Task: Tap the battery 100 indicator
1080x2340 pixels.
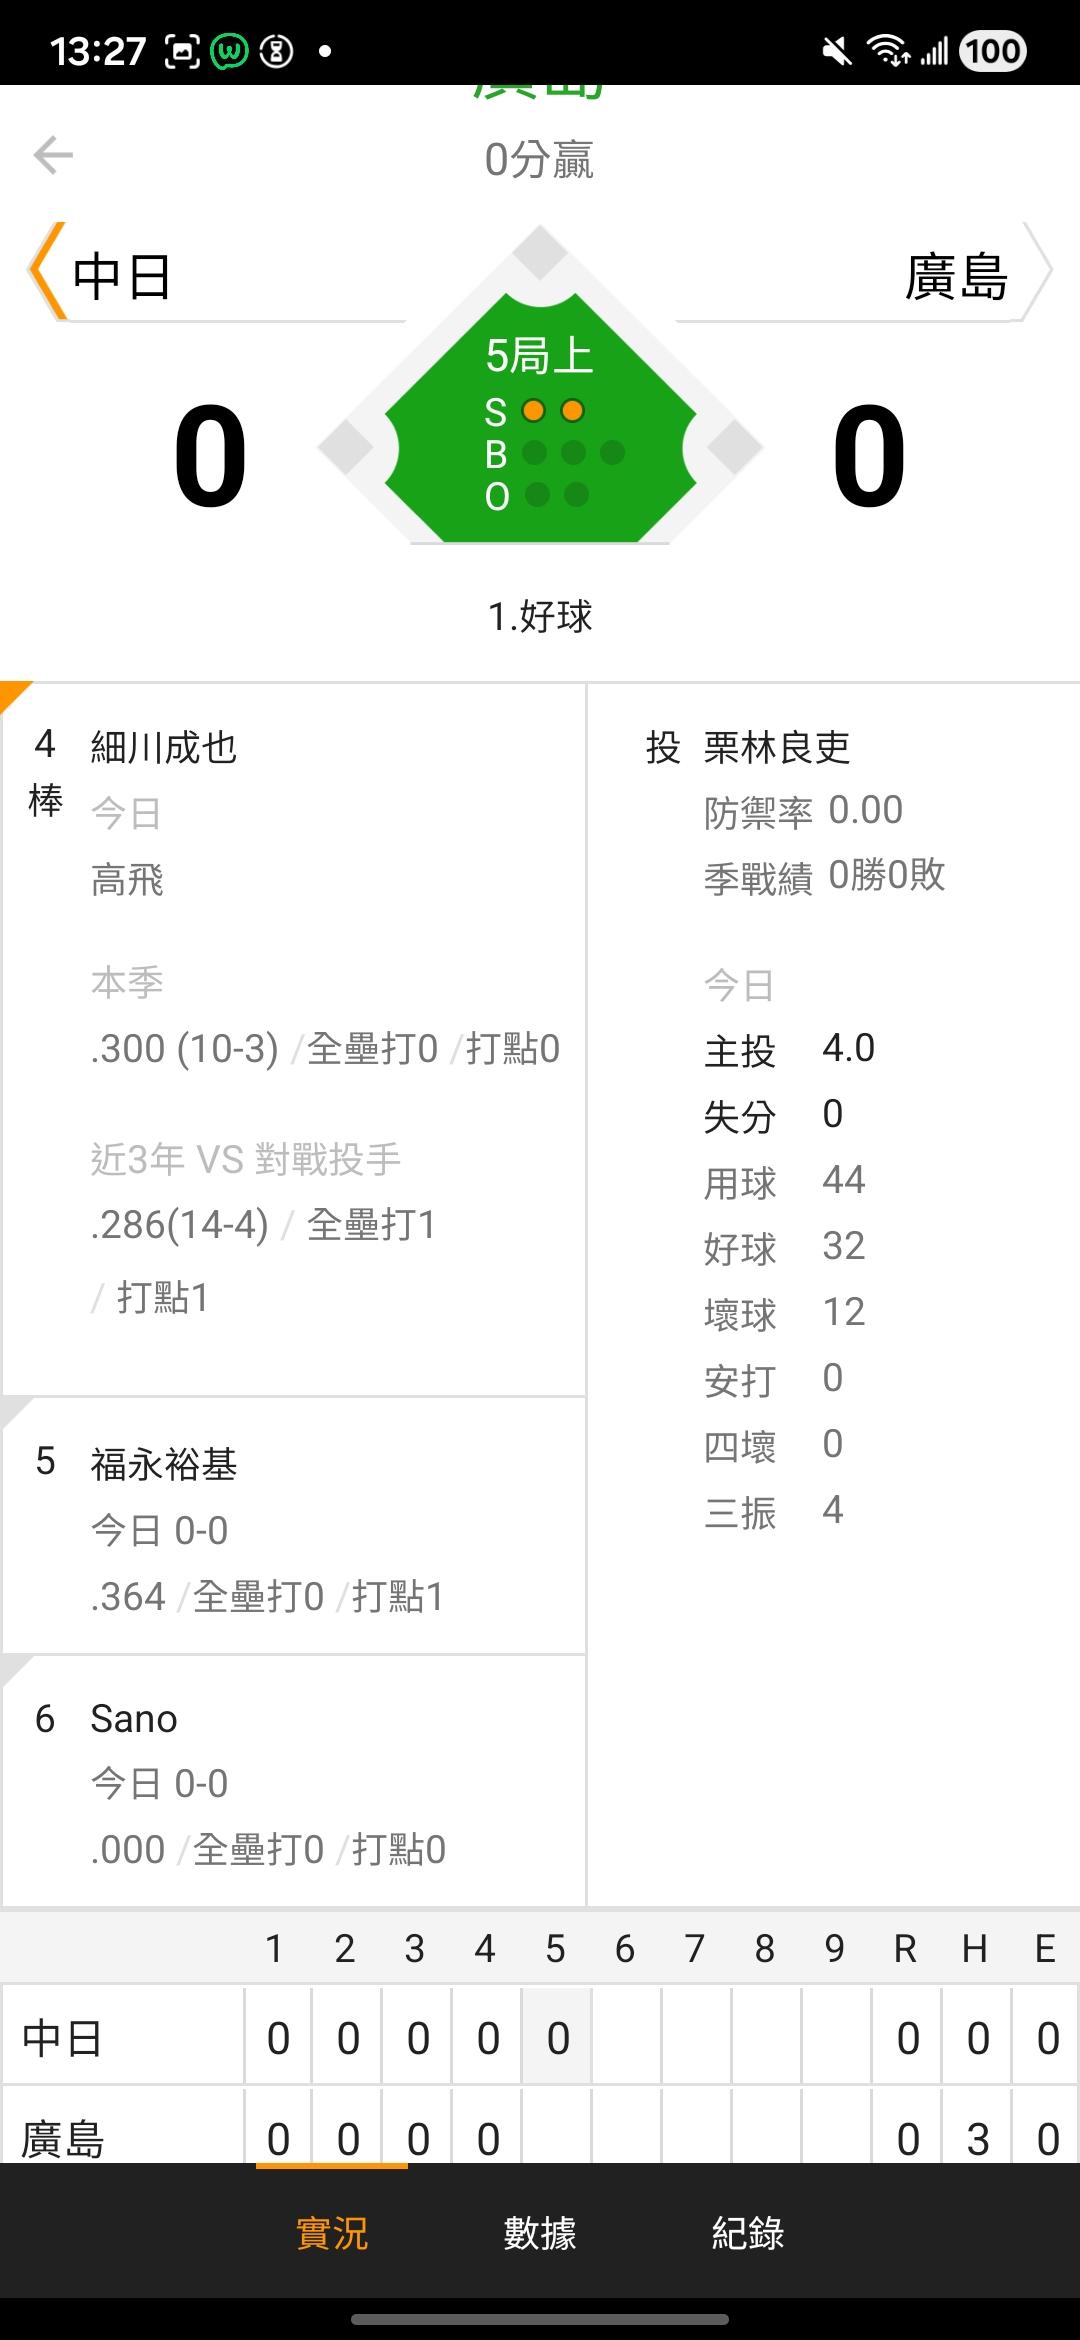Action: (x=992, y=51)
